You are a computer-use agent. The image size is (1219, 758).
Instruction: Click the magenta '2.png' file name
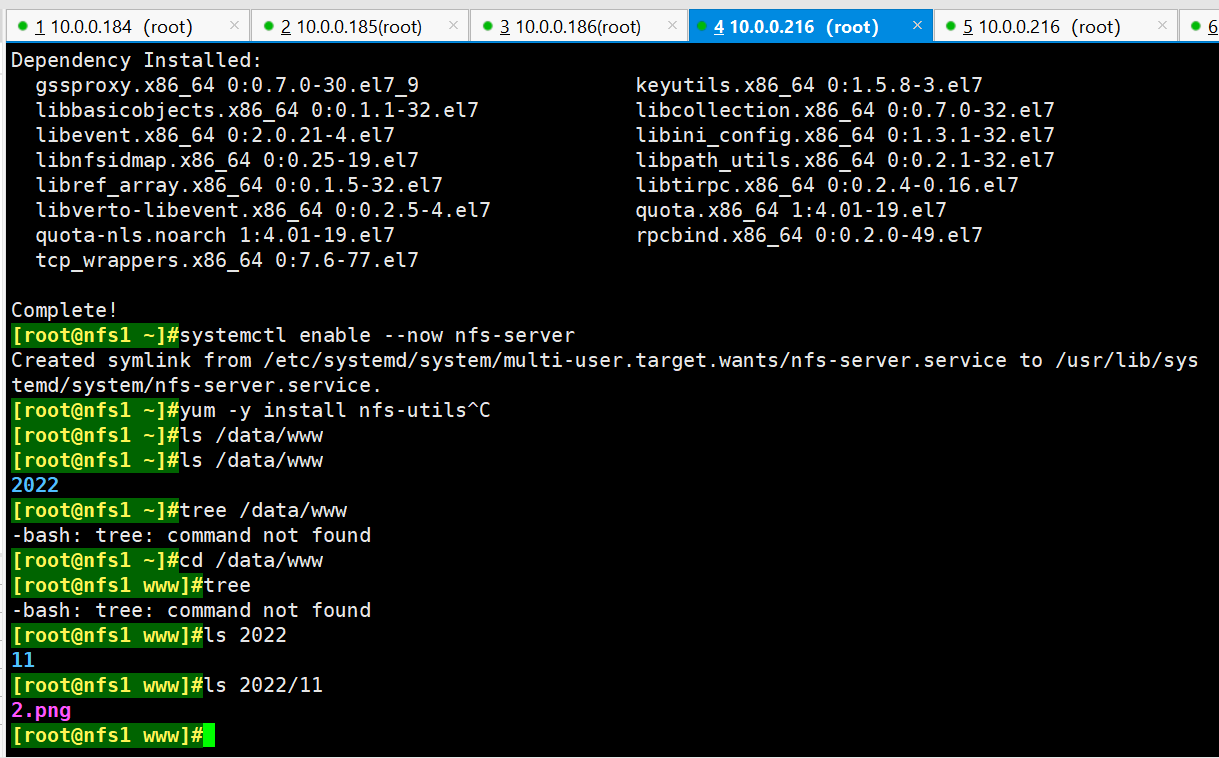41,710
